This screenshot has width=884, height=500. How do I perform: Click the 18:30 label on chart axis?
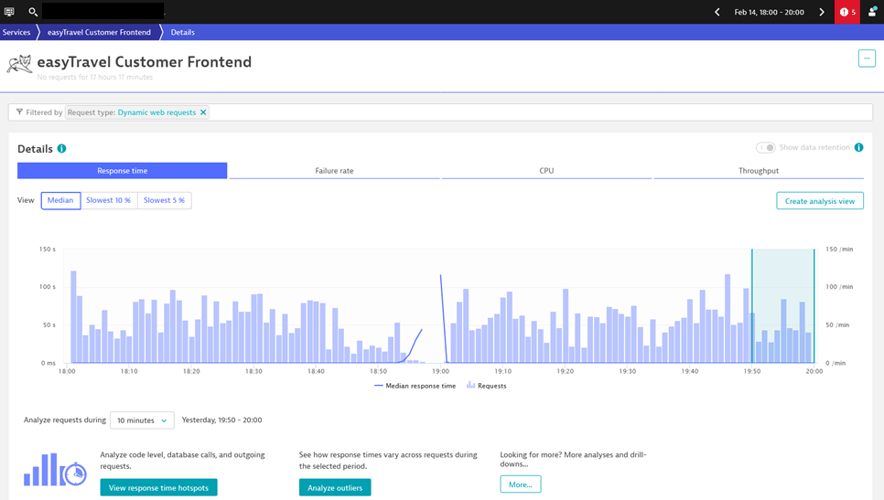point(254,371)
